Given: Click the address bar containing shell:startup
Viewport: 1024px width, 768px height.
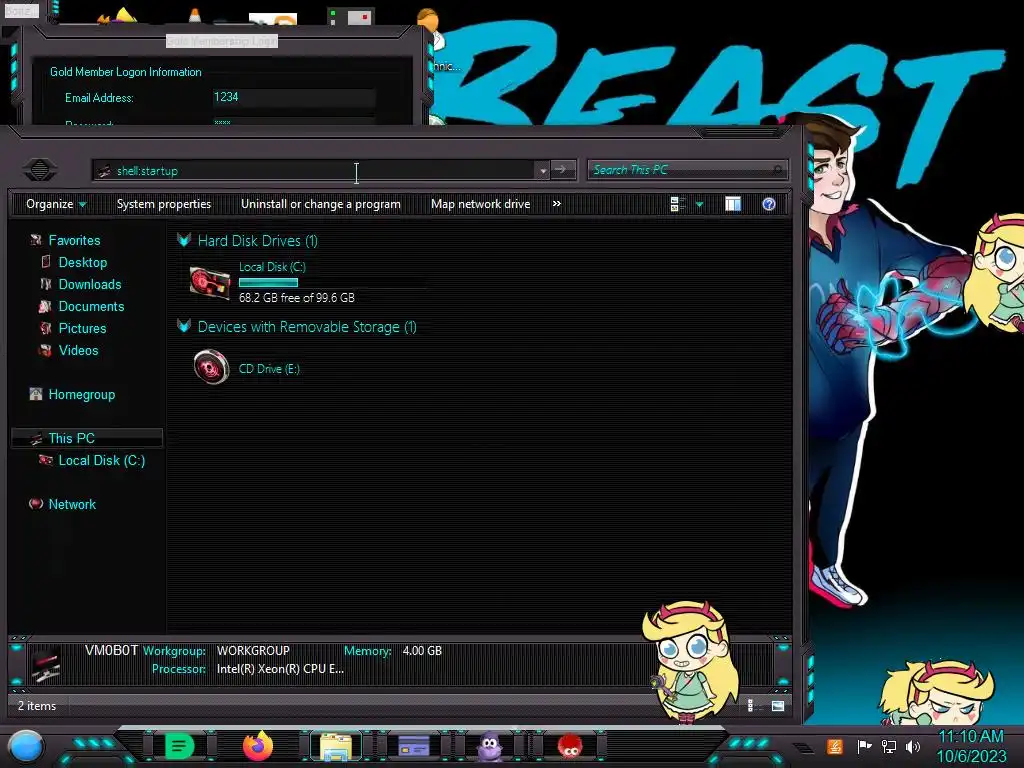Looking at the screenshot, I should coord(313,170).
